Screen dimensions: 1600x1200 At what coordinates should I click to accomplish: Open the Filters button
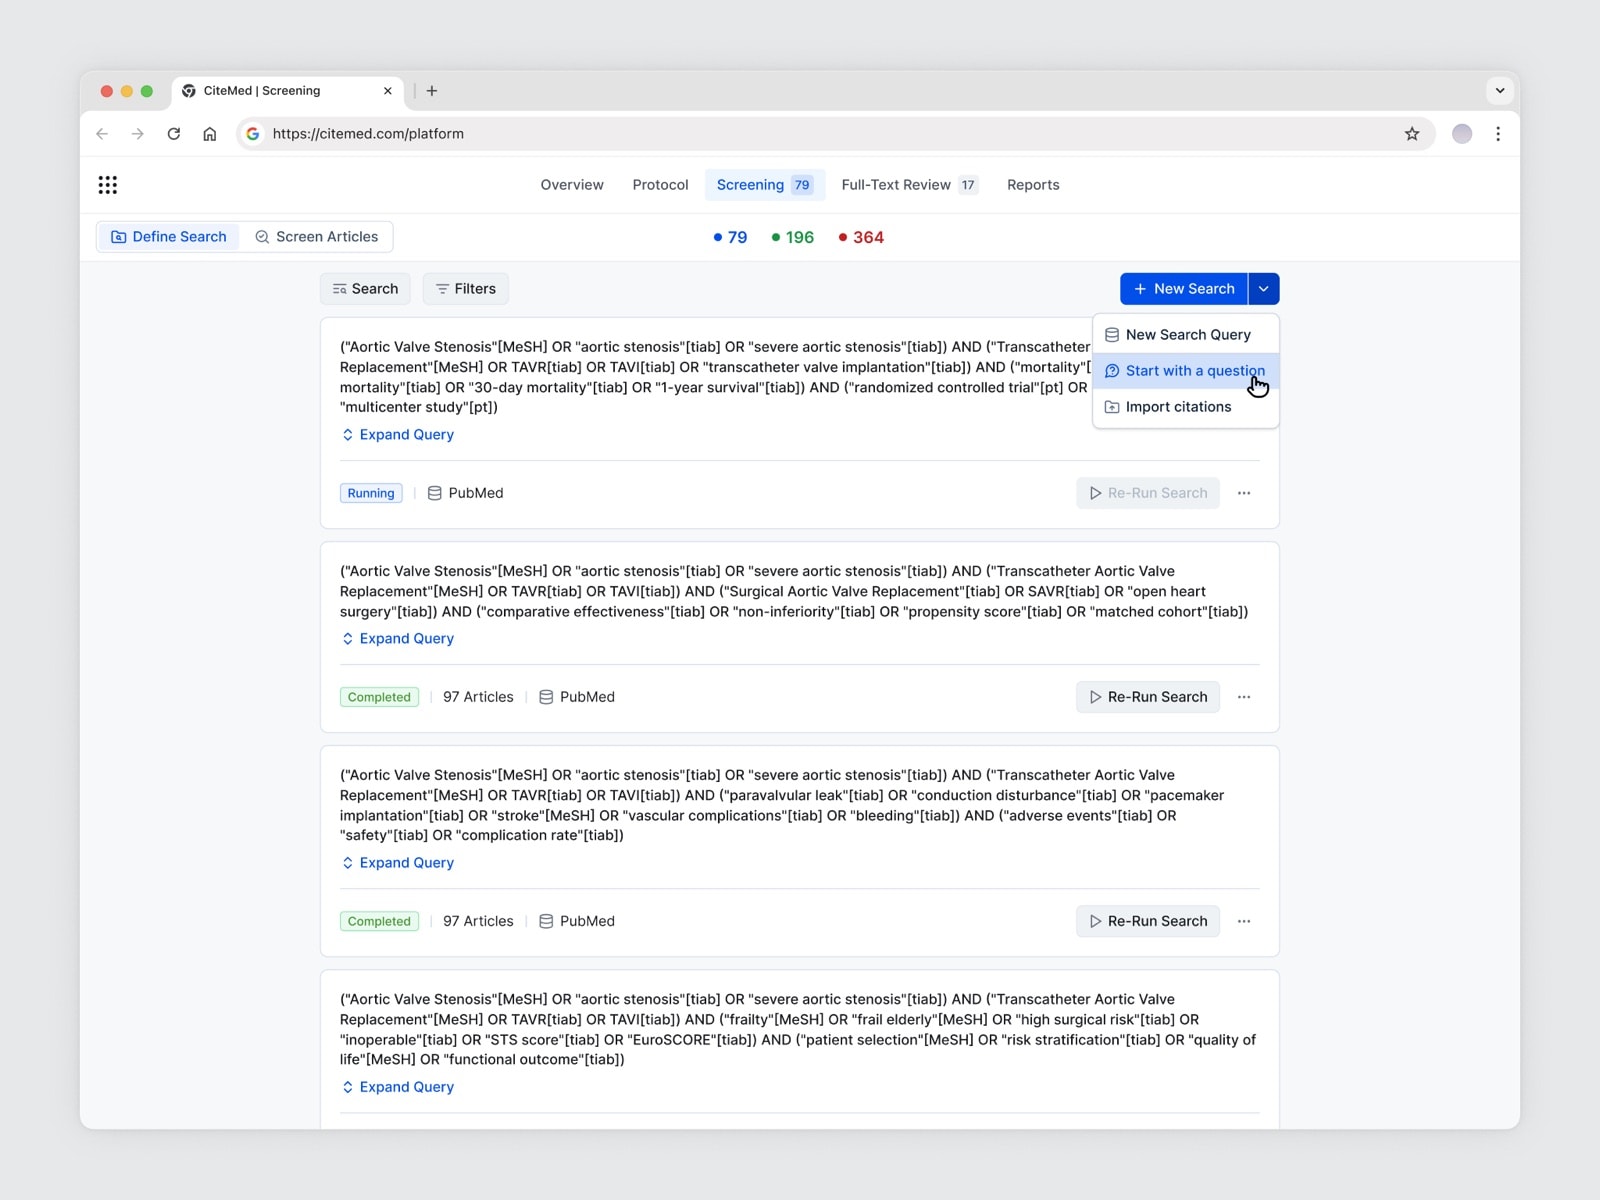click(x=466, y=289)
